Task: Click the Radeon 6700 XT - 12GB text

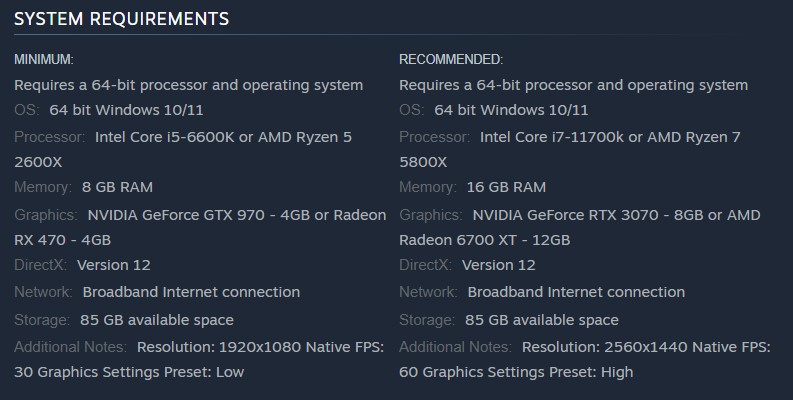Action: [484, 240]
